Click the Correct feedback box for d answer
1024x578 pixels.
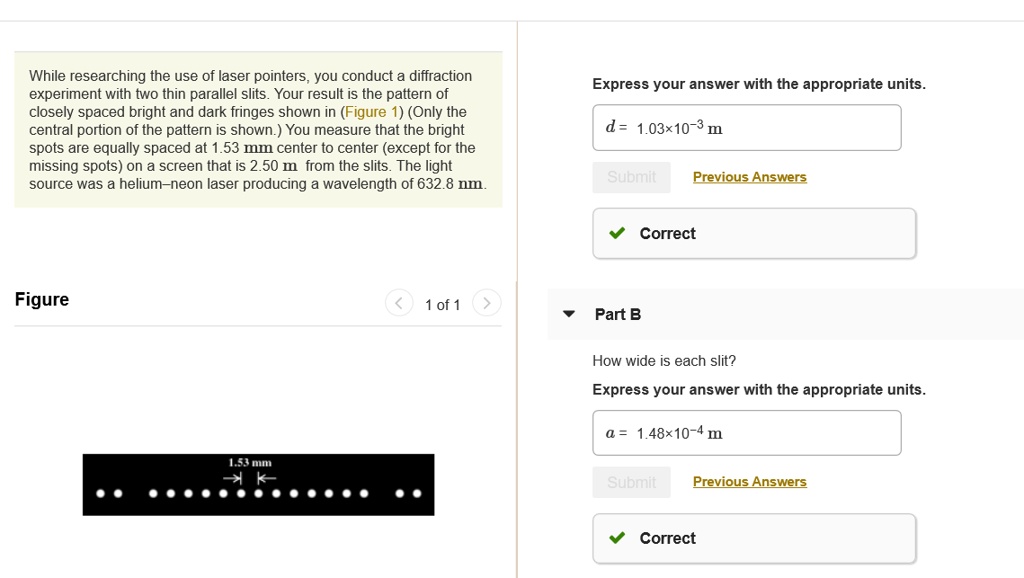753,233
